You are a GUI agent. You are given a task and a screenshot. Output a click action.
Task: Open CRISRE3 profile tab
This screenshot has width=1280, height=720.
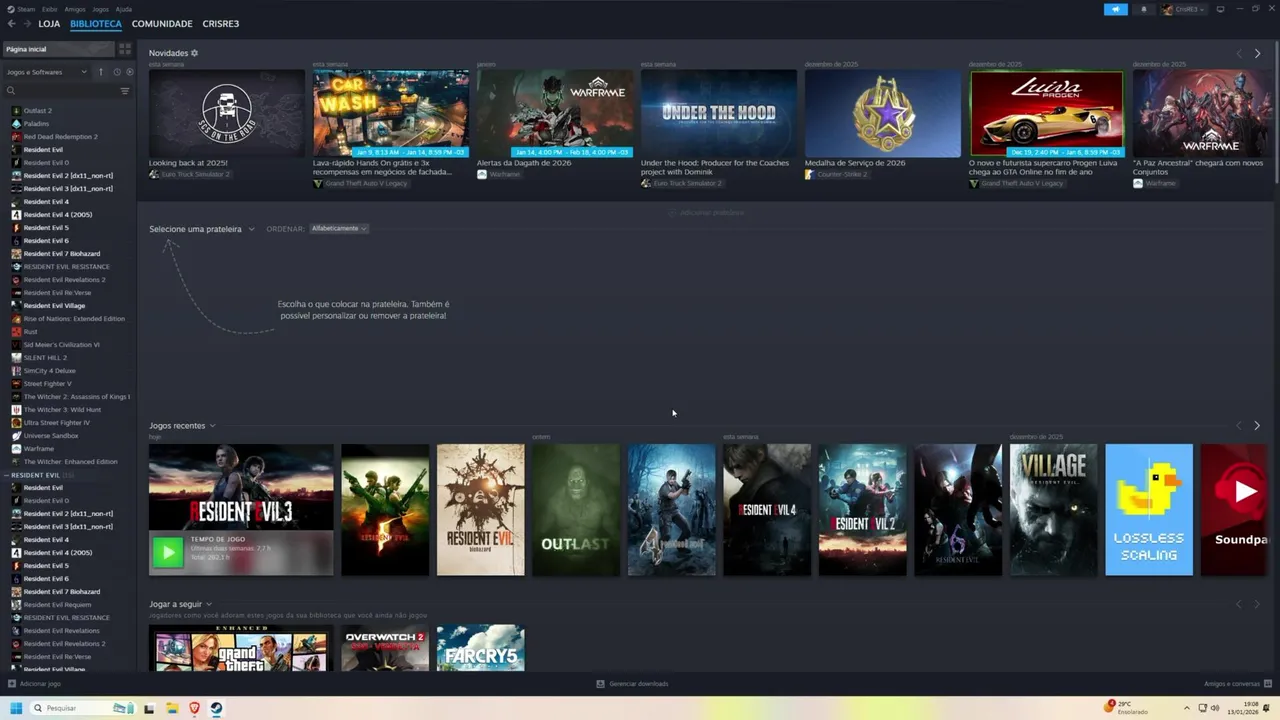(x=221, y=23)
